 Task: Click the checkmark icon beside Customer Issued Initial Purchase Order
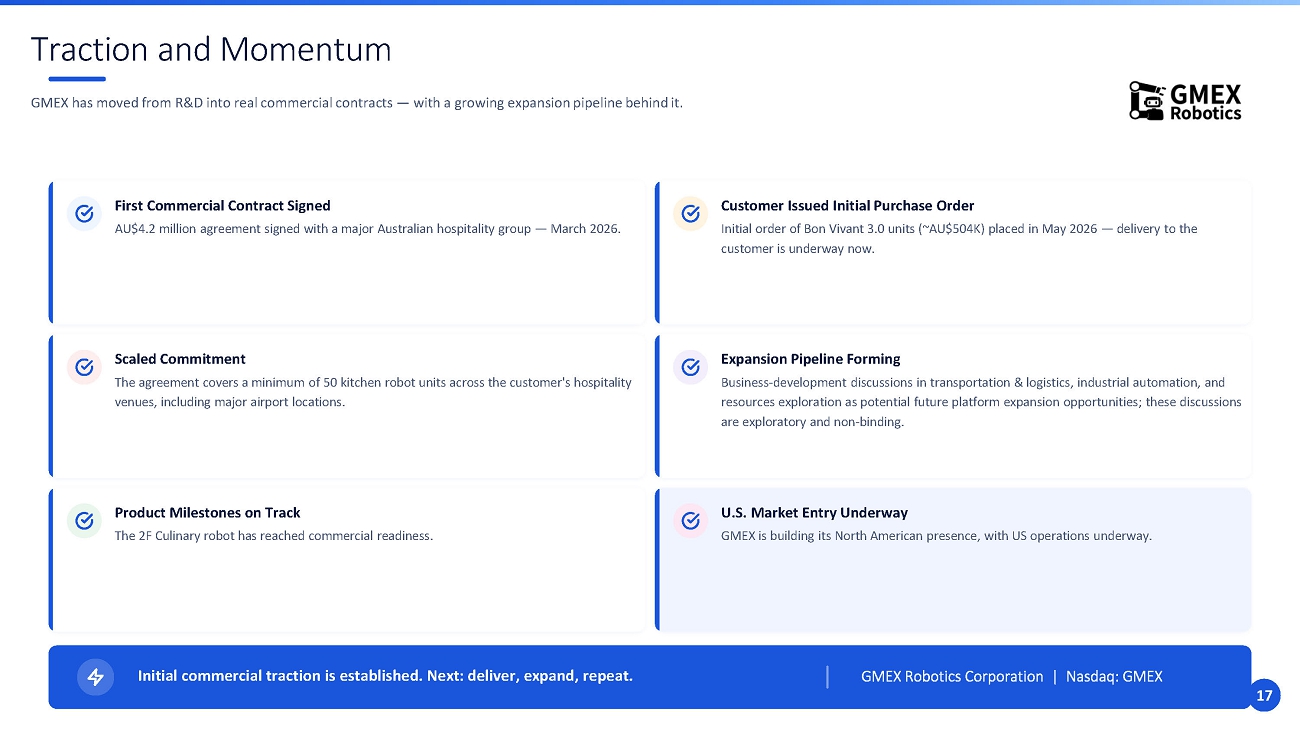[691, 213]
